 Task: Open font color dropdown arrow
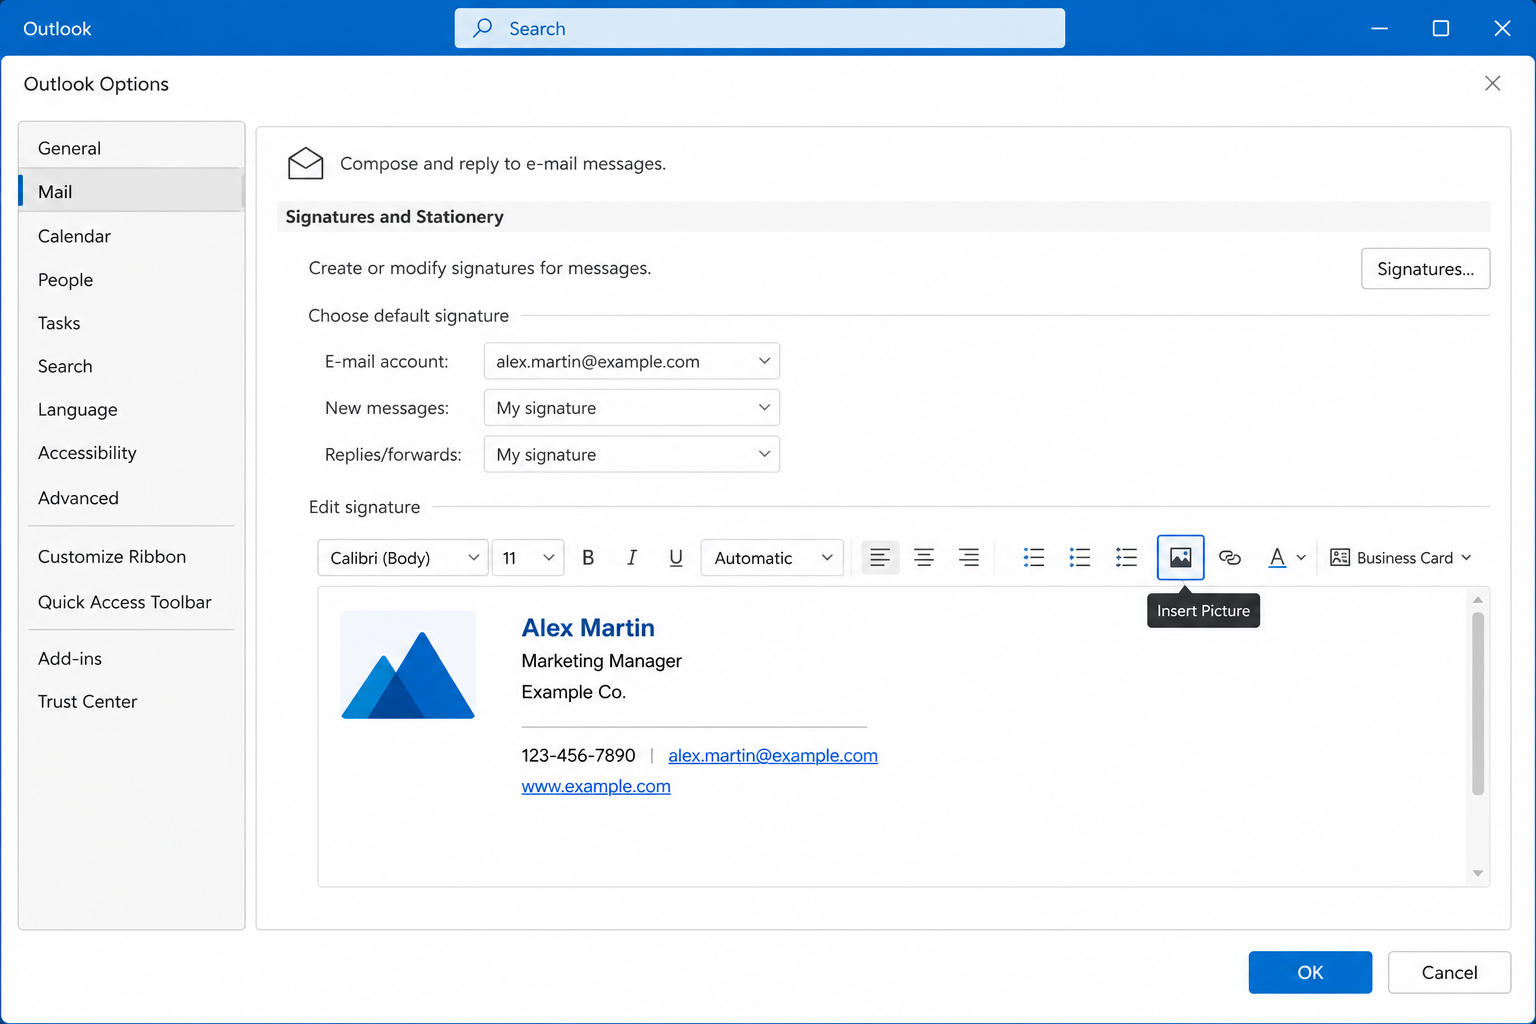click(x=1301, y=558)
